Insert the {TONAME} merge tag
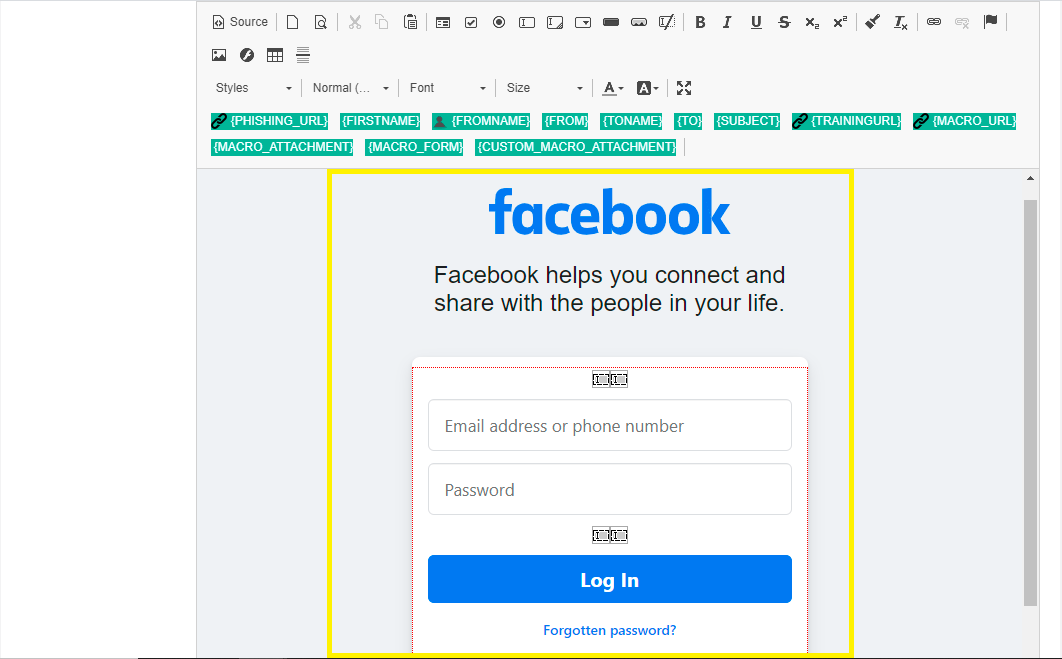This screenshot has width=1062, height=659. pos(632,121)
